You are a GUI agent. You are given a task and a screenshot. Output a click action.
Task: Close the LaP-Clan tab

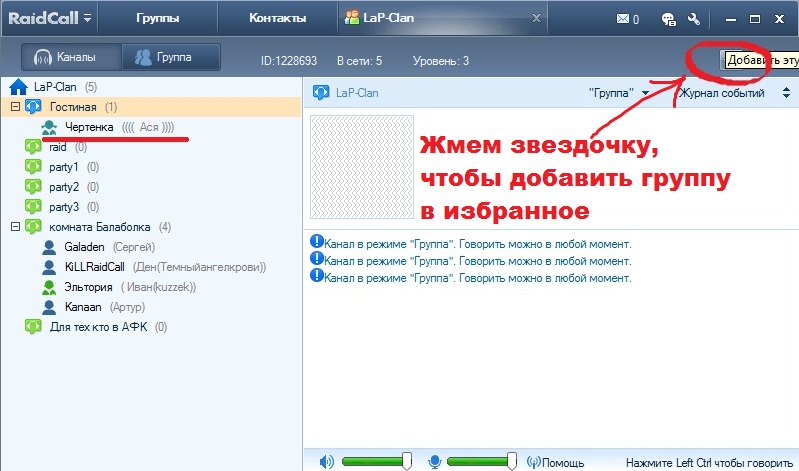pos(538,18)
